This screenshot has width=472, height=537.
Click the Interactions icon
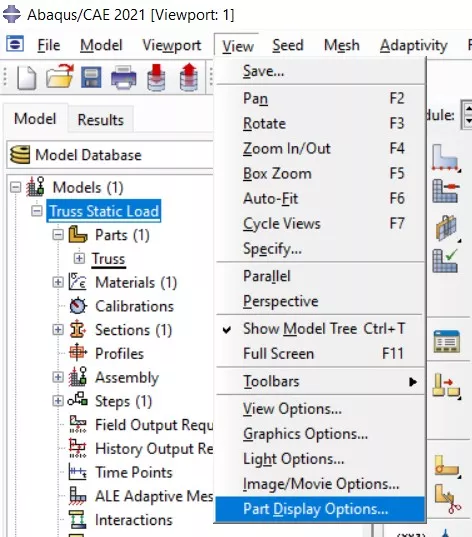[x=77, y=519]
